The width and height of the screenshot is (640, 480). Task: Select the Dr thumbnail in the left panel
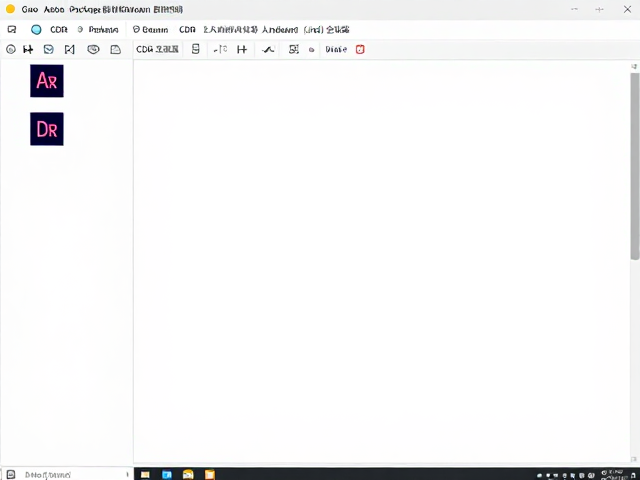47,129
